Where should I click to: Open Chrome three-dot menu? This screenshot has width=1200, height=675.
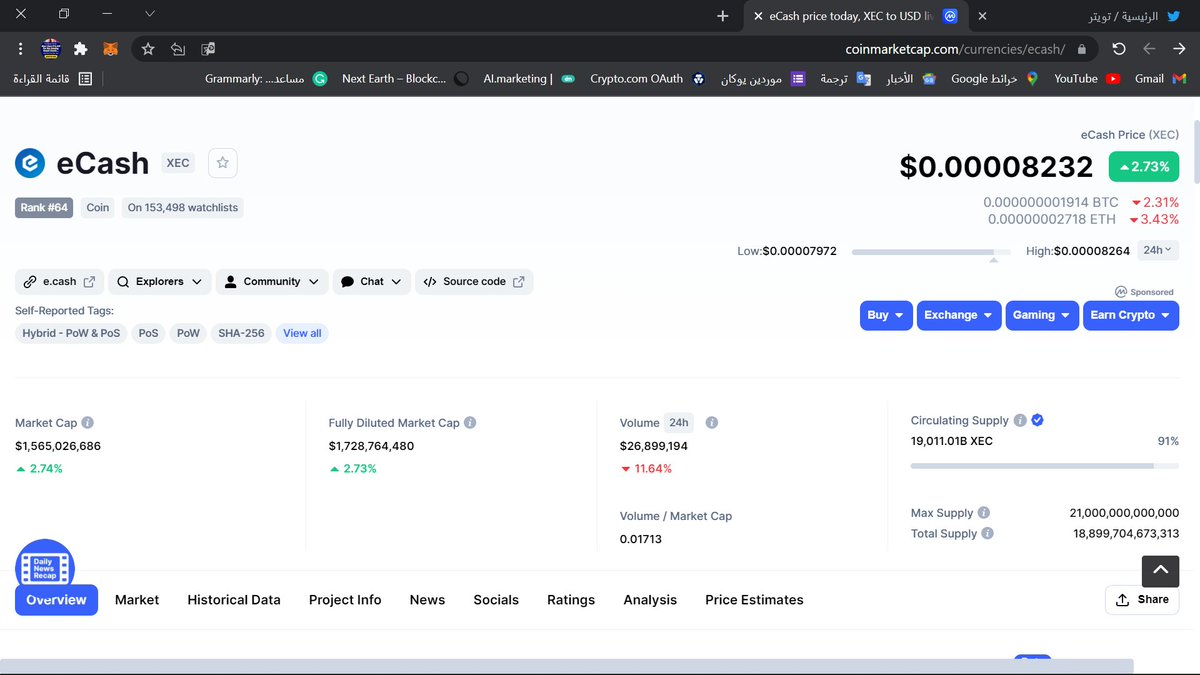pos(20,48)
